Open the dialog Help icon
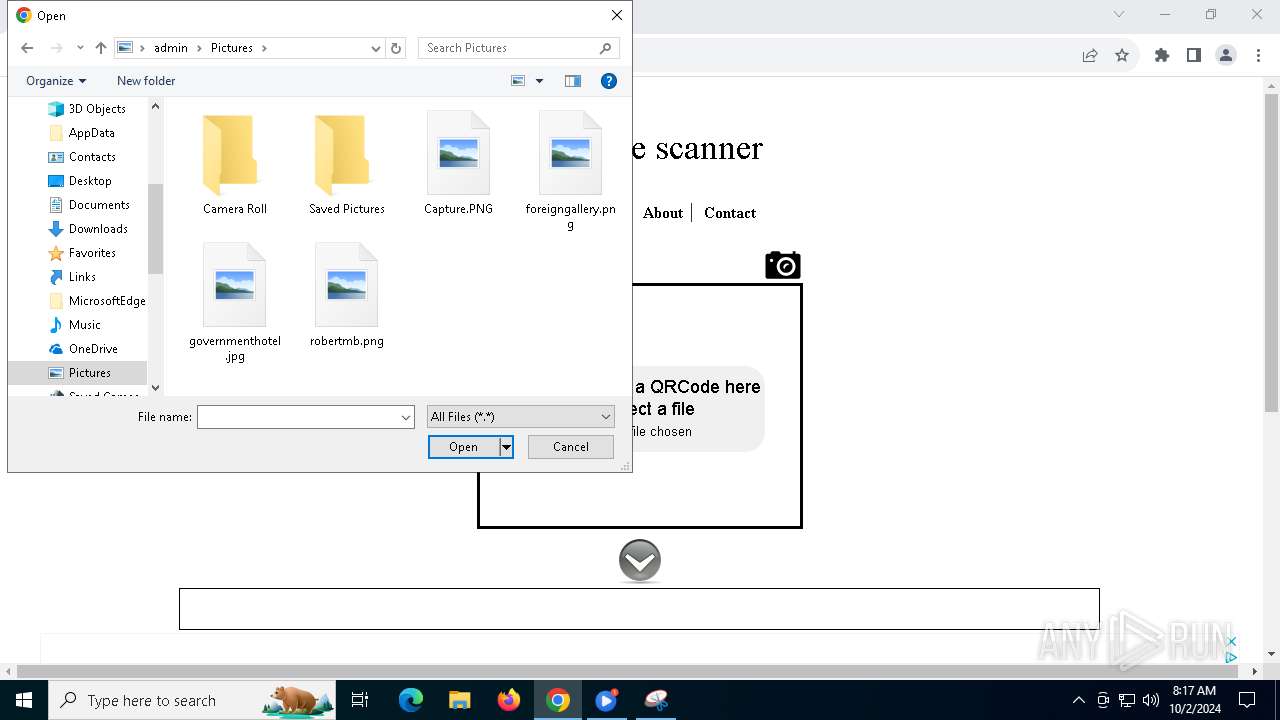 pyautogui.click(x=609, y=81)
